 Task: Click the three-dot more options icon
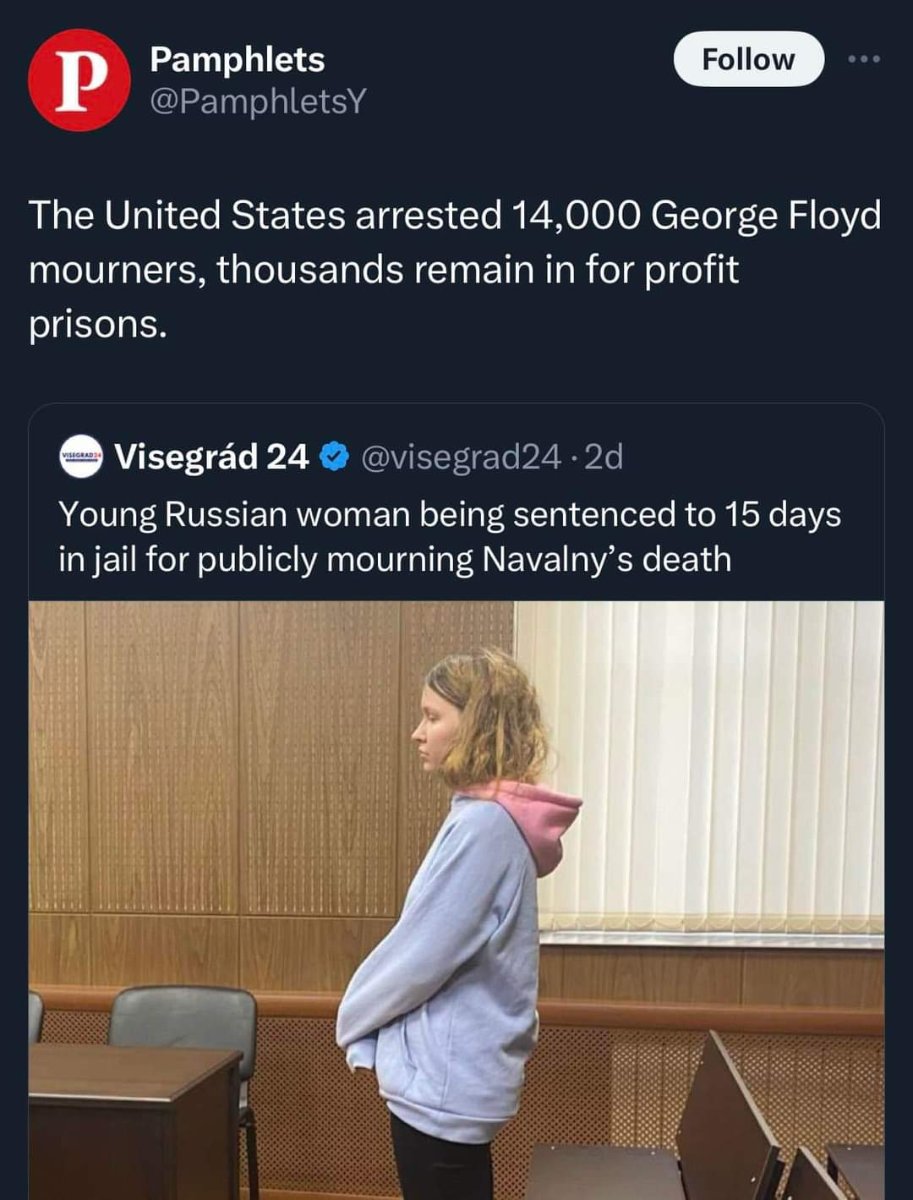(x=863, y=59)
